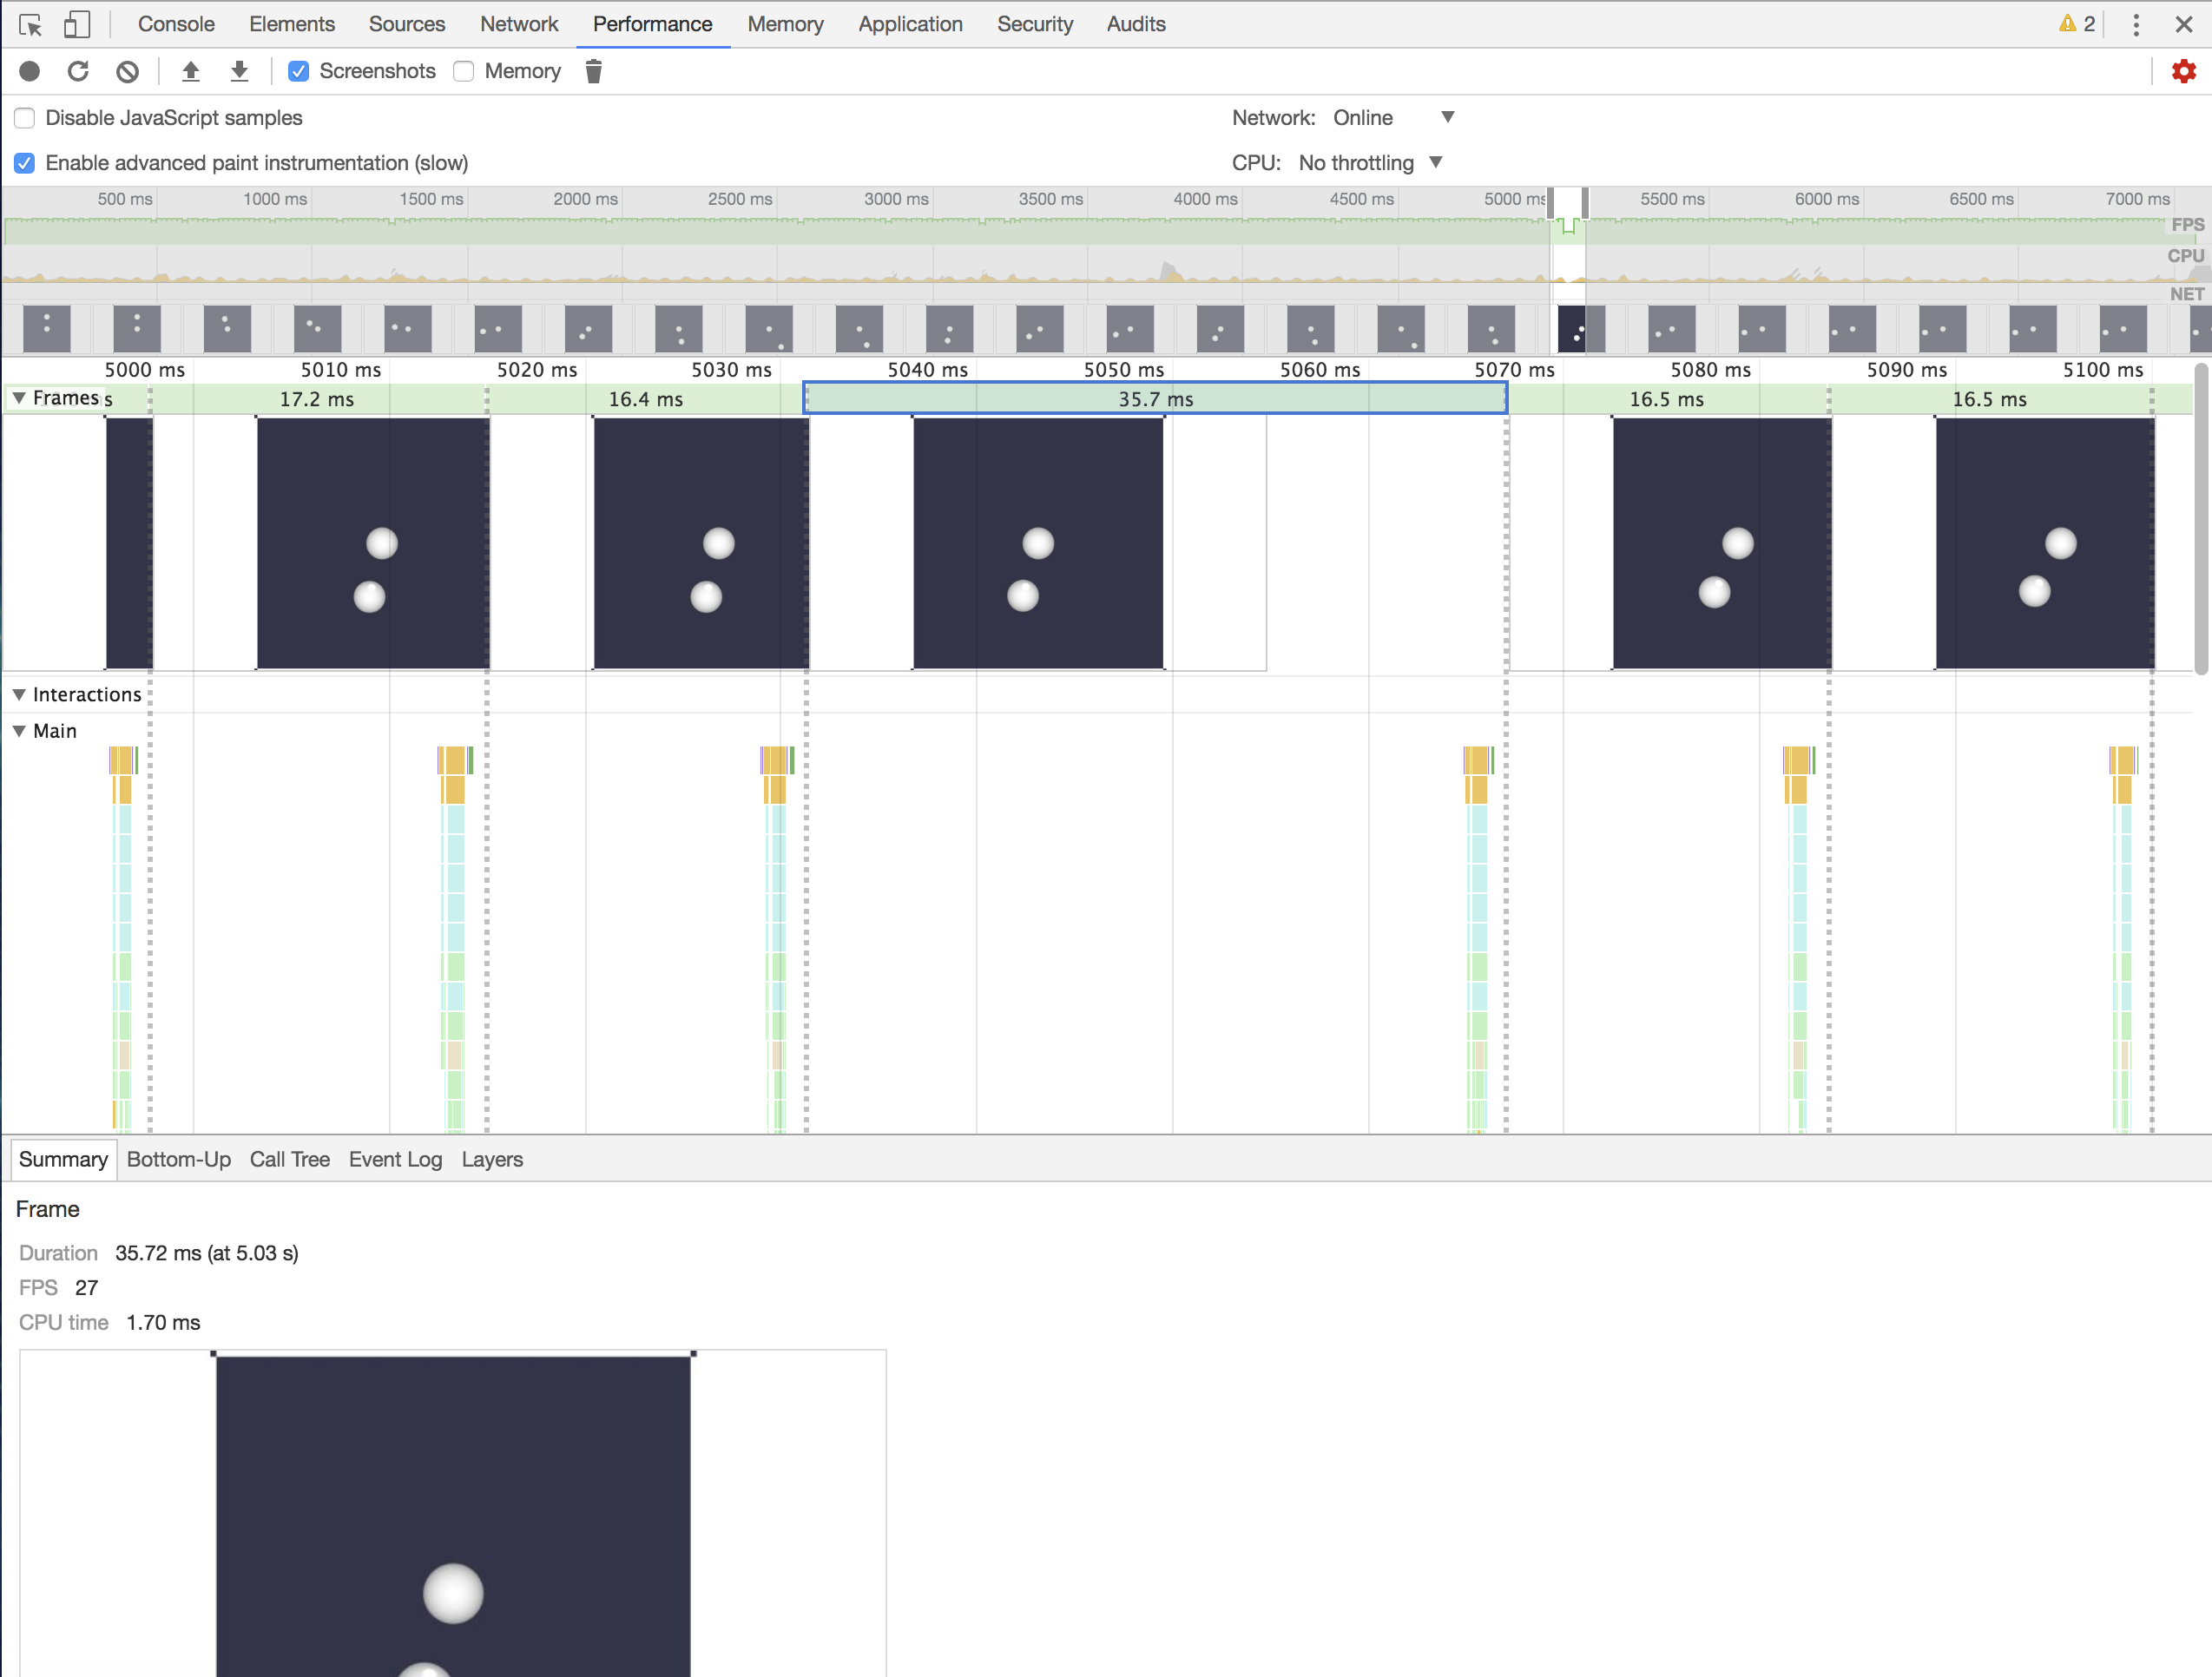Select the 35.7 ms frame bar
The height and width of the screenshot is (1677, 2212).
point(1155,399)
